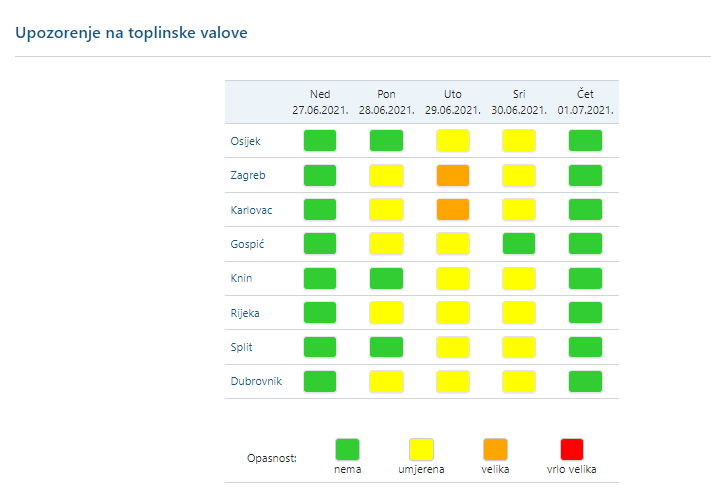Open the Osijek city link

[x=246, y=141]
